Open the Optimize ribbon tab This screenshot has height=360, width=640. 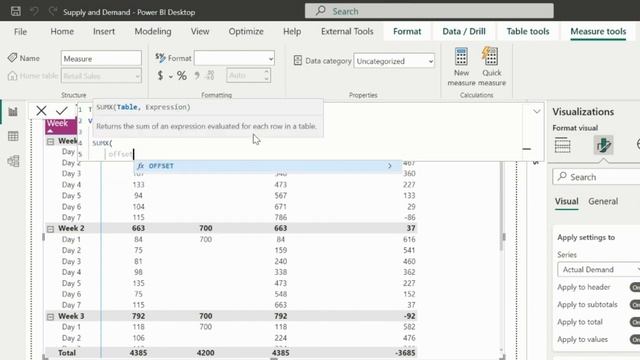click(x=246, y=31)
